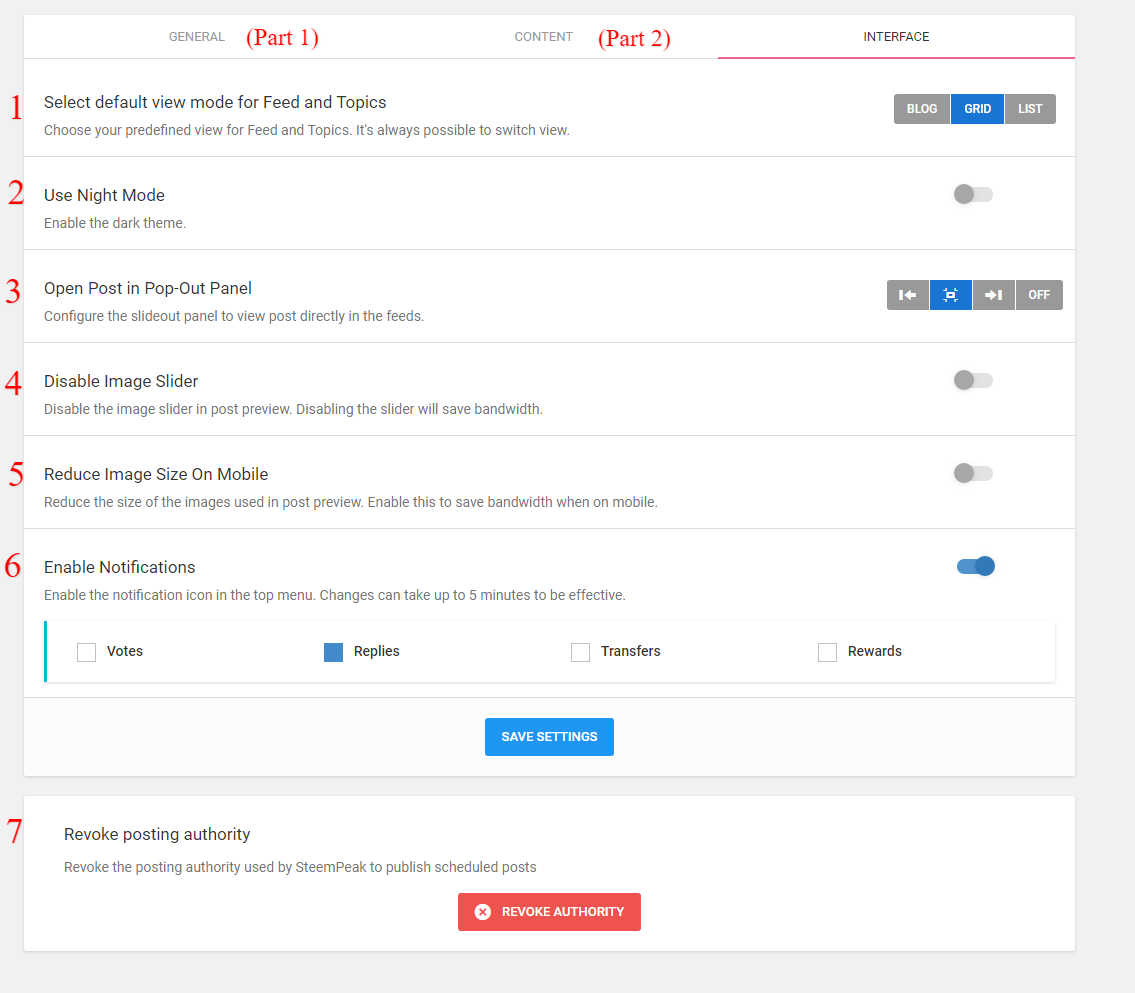Viewport: 1135px width, 993px height.
Task: Choose BLOG as default view mode
Action: [921, 109]
